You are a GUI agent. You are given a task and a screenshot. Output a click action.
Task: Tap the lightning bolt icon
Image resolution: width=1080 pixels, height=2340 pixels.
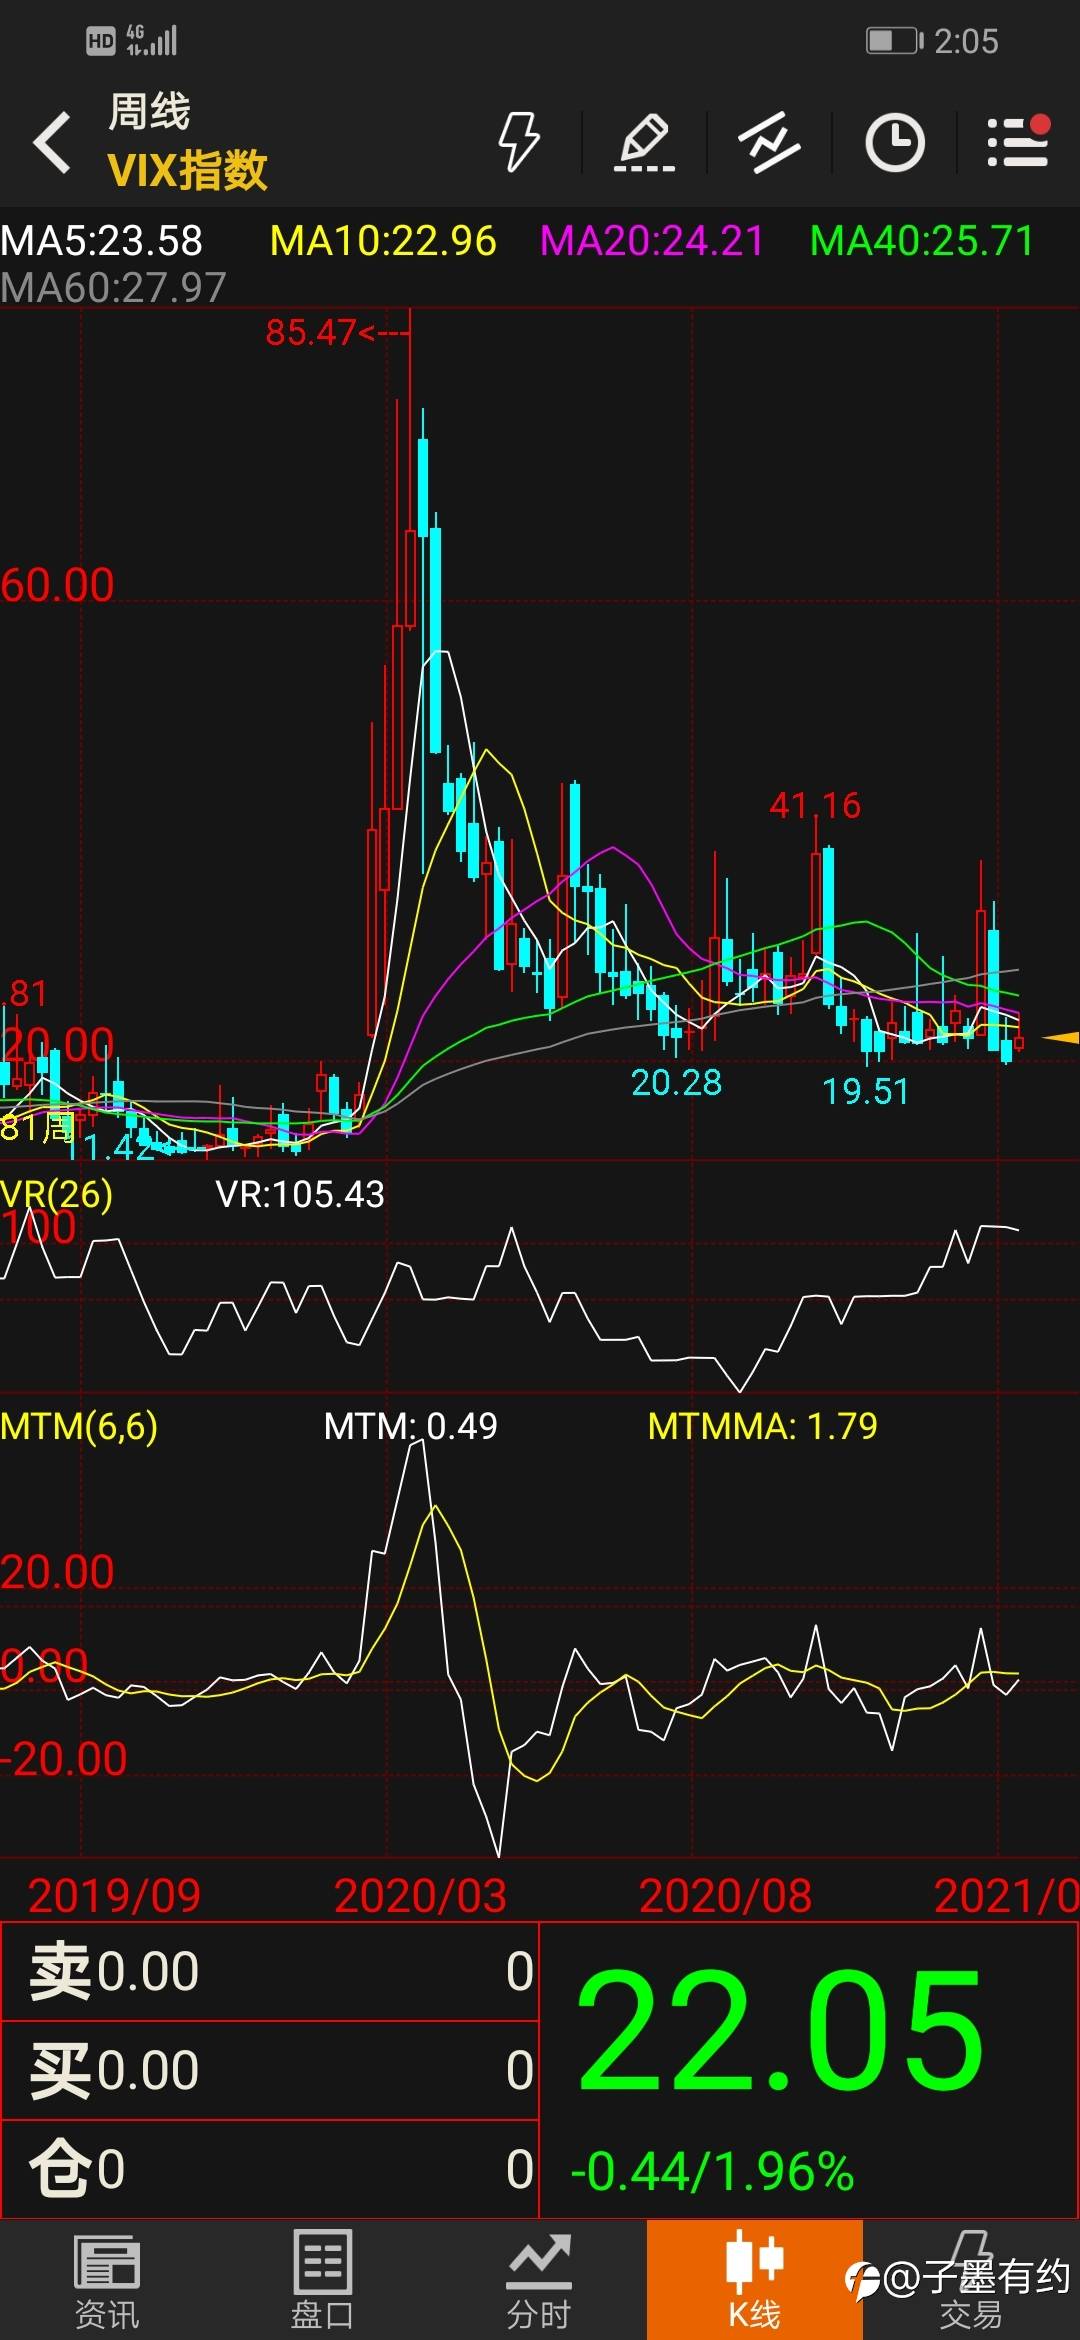point(519,142)
